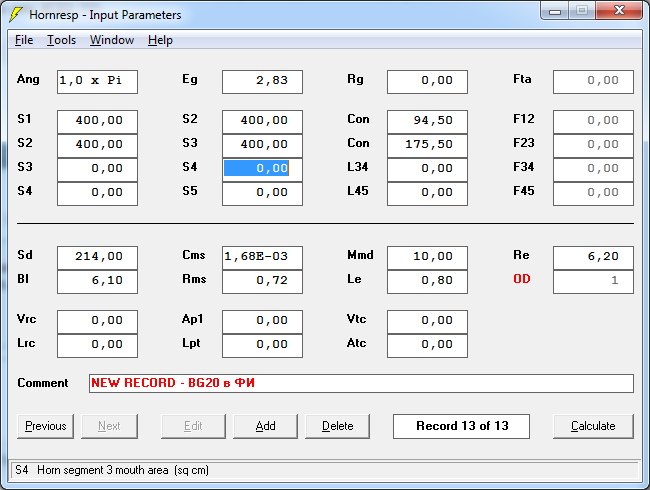Viewport: 650px width, 490px height.
Task: Click the Hornresp lightning icon in title bar
Action: click(16, 14)
